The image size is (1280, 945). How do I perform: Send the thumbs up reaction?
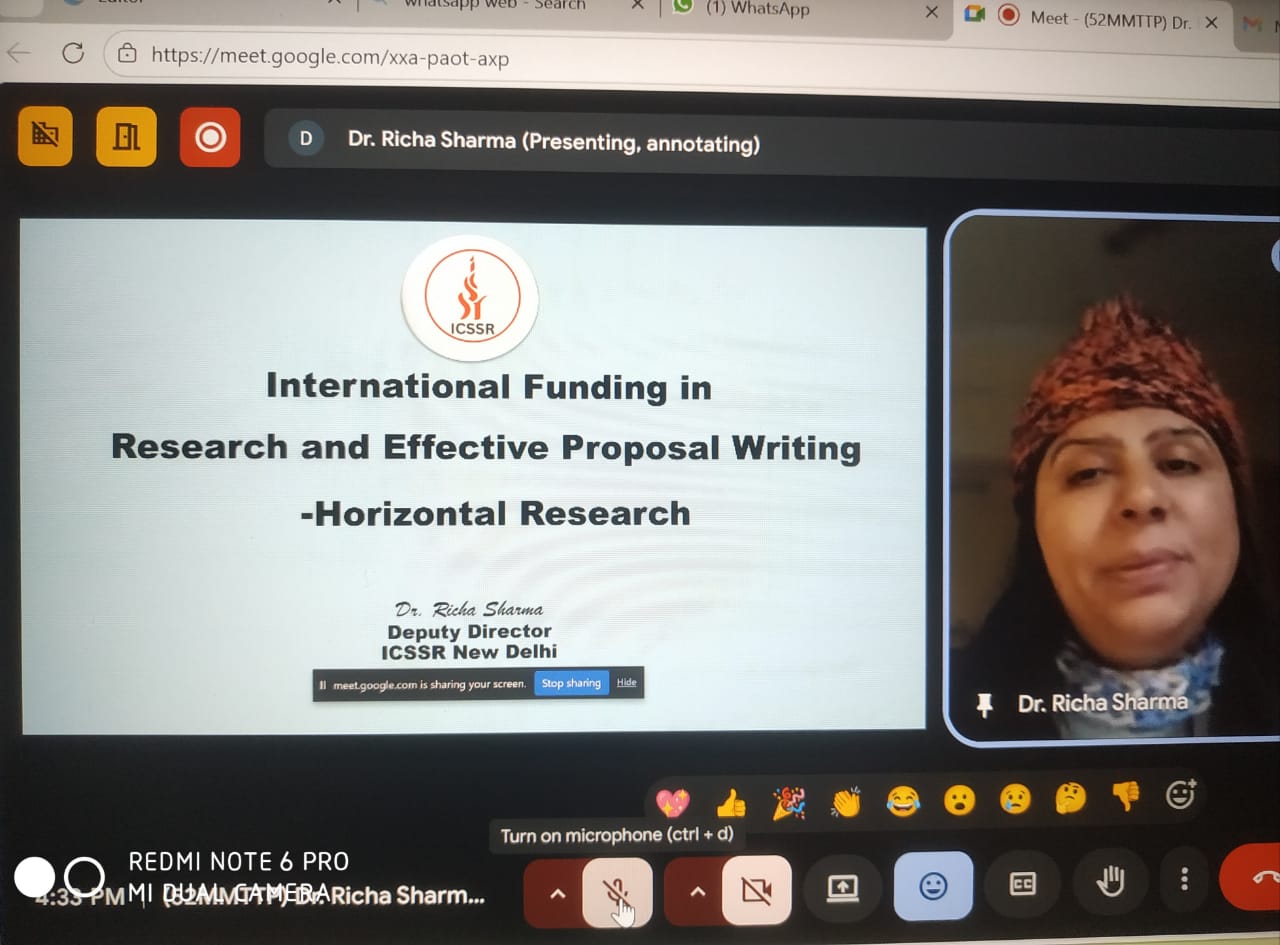(731, 802)
